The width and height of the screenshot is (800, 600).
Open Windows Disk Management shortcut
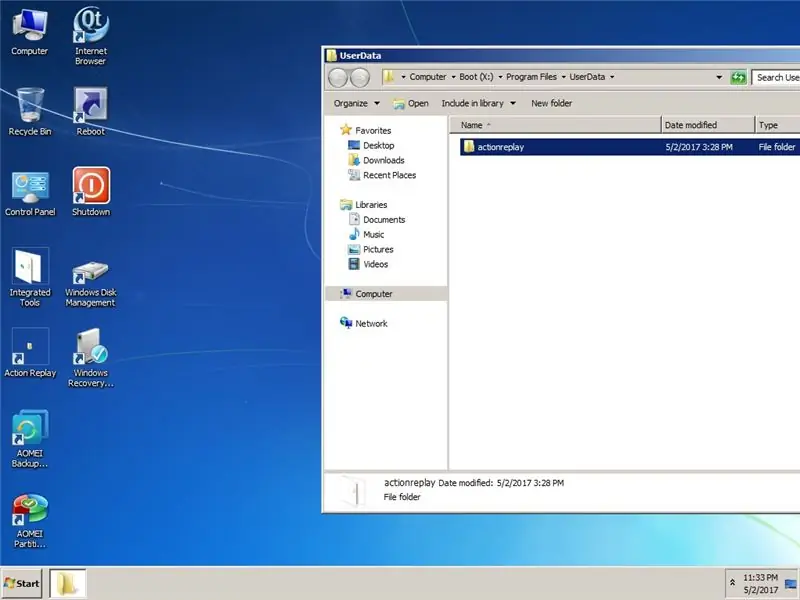[x=90, y=283]
